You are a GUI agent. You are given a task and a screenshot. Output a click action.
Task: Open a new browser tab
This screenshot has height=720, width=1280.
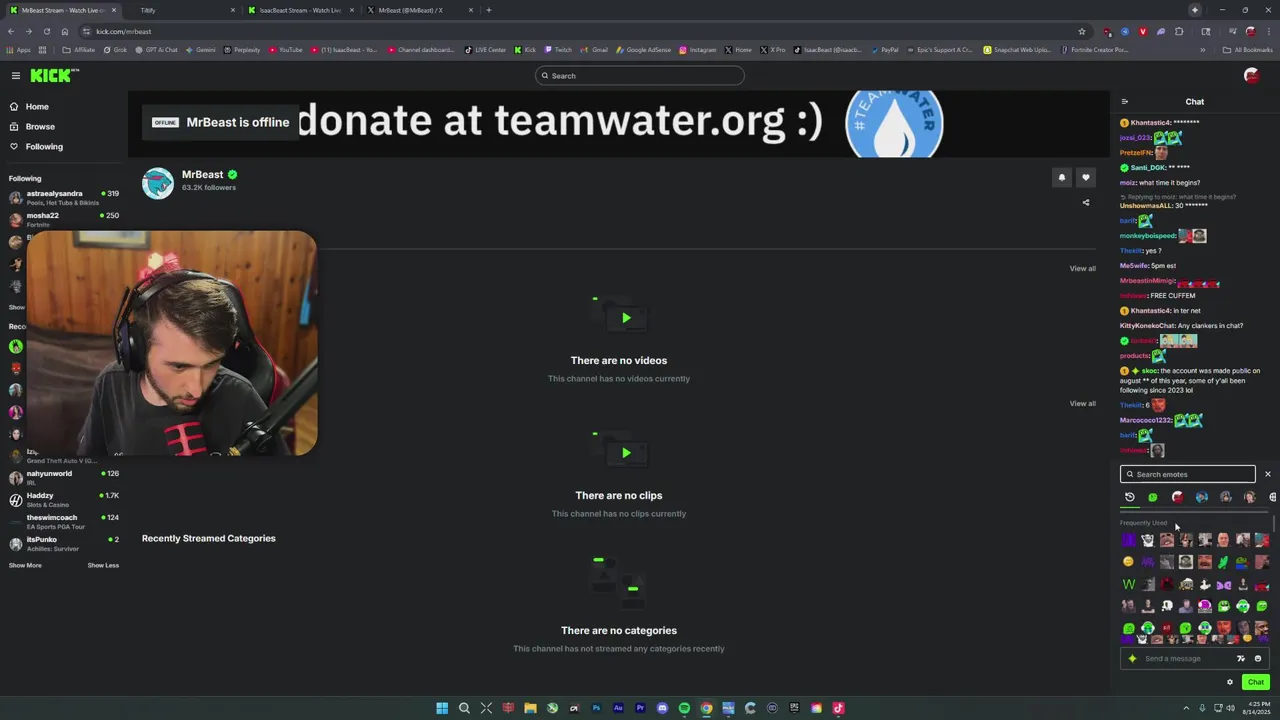tap(488, 10)
